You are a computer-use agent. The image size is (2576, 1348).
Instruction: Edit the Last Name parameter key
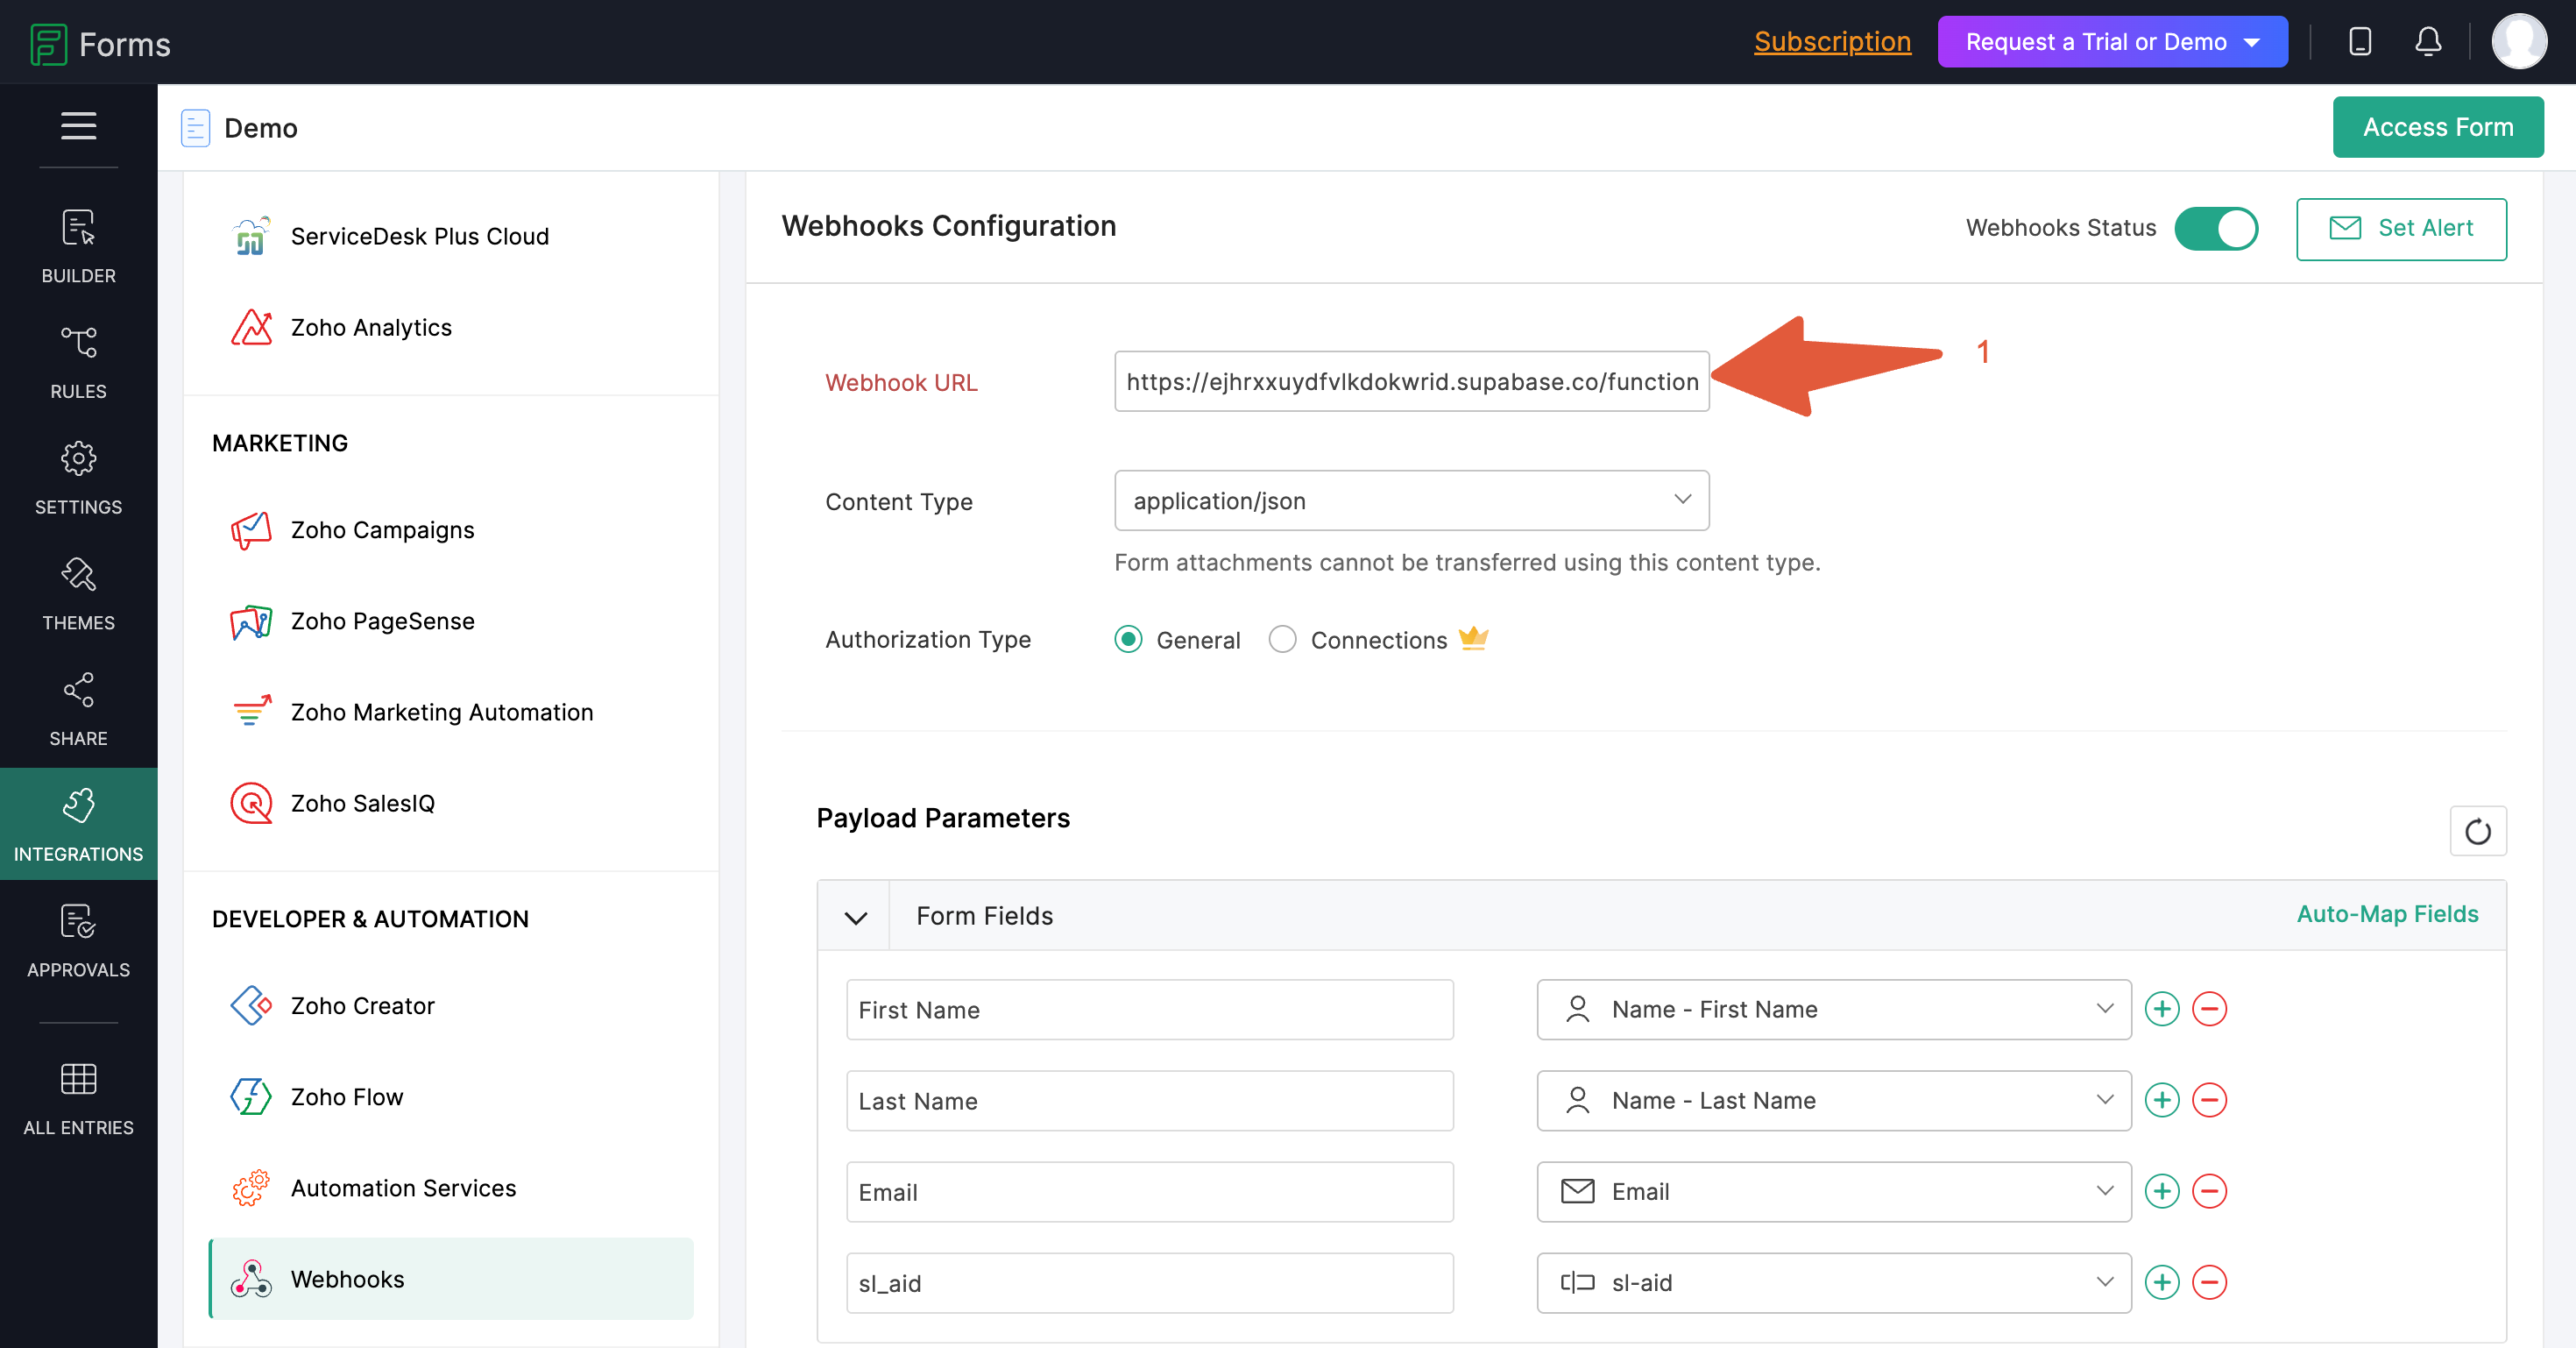(1149, 1100)
